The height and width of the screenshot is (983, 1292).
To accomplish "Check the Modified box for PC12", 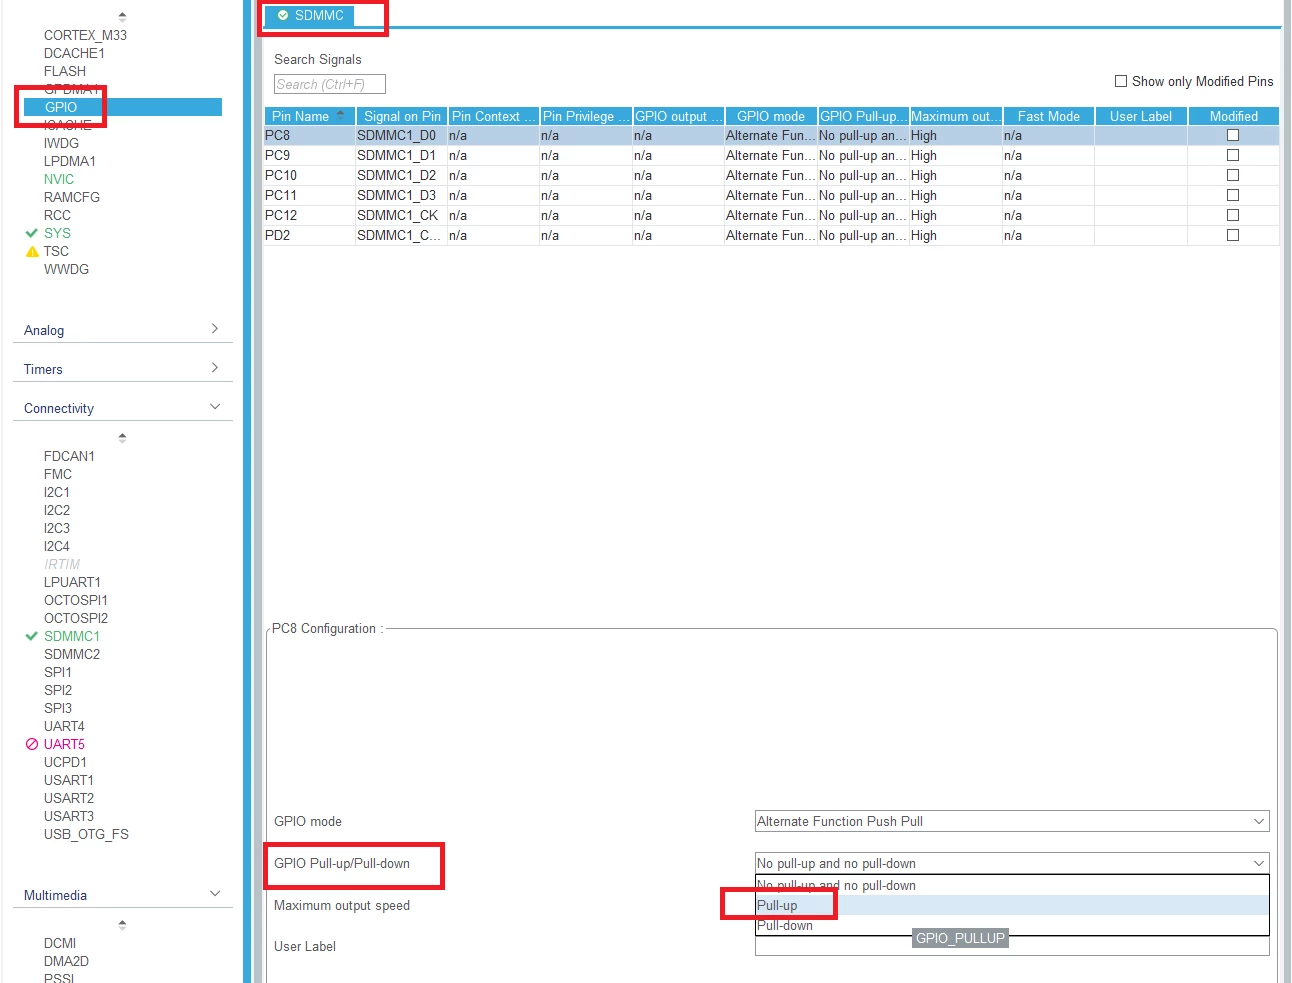I will tap(1233, 215).
